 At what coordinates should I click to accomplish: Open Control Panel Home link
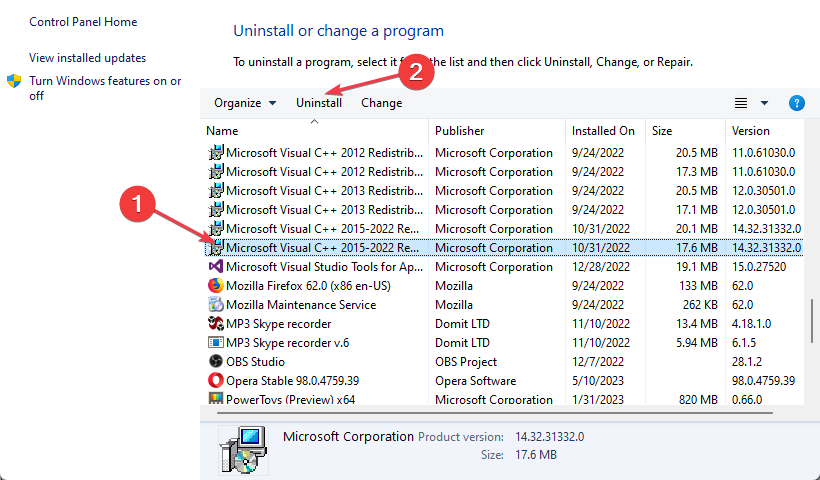[x=83, y=22]
